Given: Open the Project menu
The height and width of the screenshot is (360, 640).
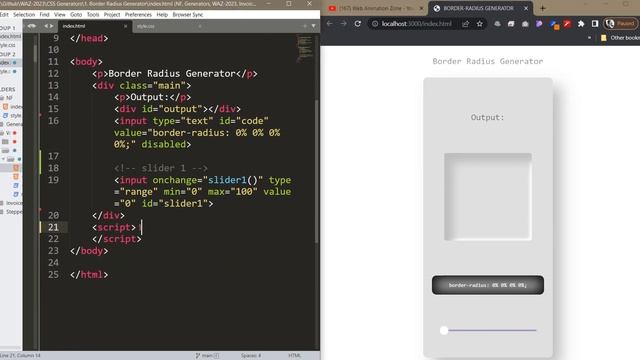Looking at the screenshot, I should [x=112, y=15].
